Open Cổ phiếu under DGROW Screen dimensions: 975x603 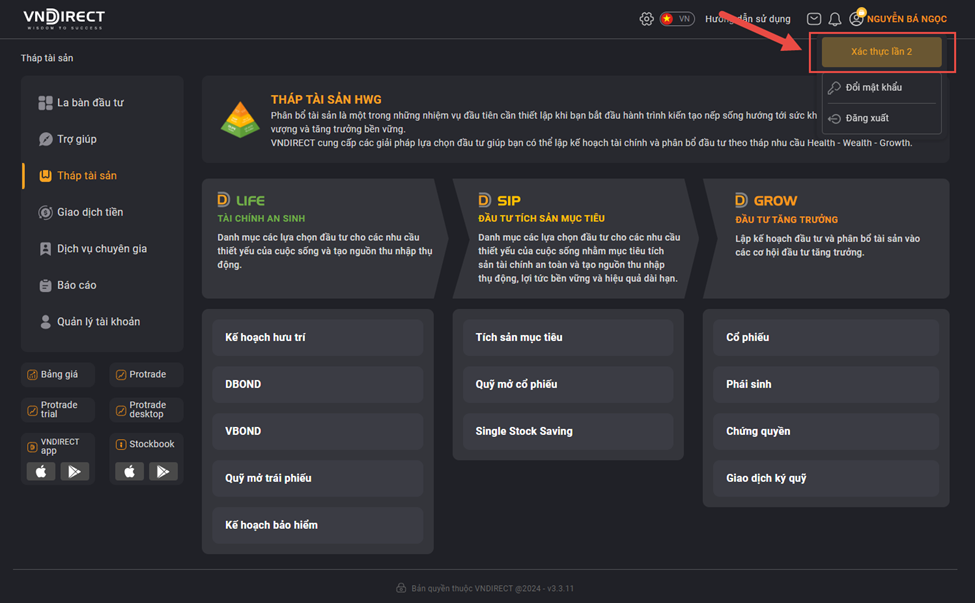click(x=826, y=338)
